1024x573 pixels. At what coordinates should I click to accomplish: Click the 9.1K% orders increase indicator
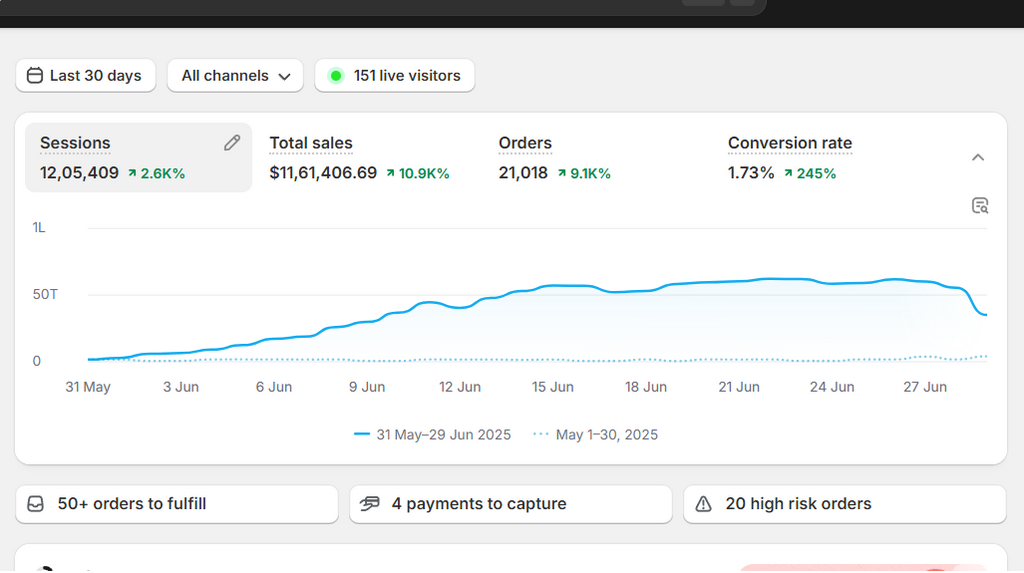pyautogui.click(x=584, y=174)
